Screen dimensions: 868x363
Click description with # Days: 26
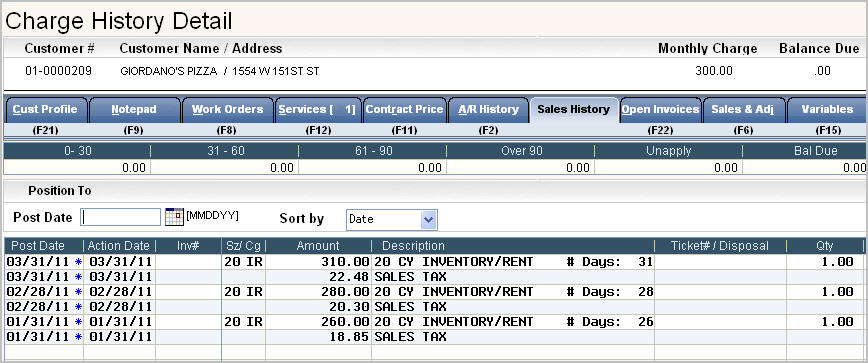514,321
